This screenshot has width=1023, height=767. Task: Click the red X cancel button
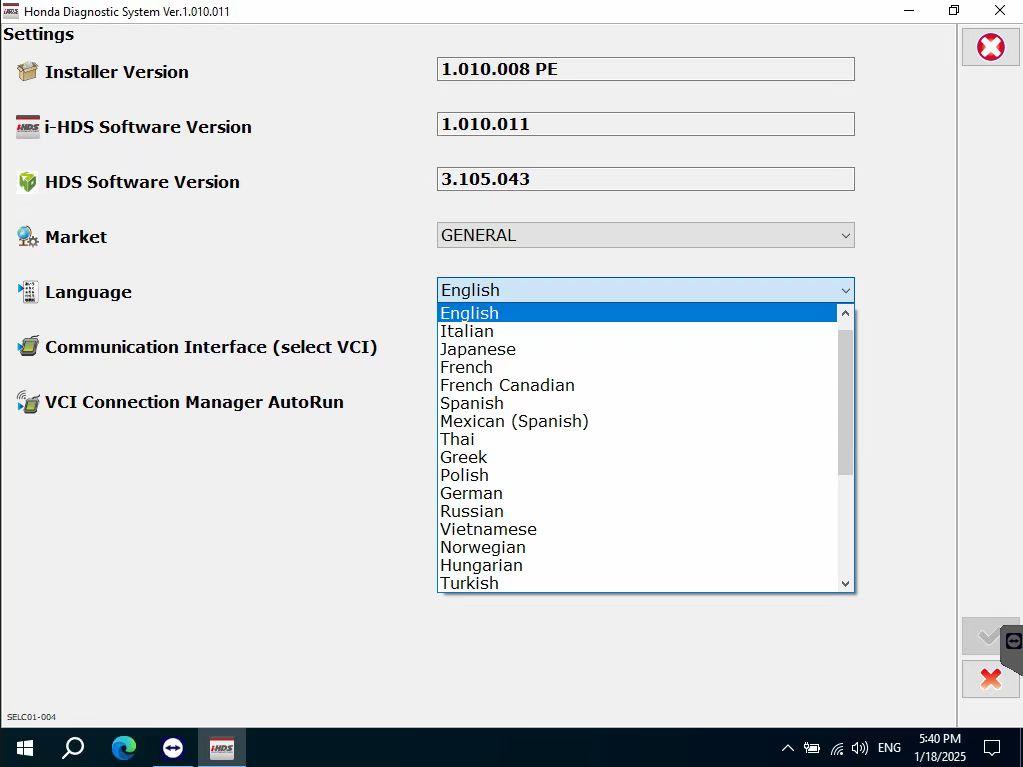tap(990, 679)
